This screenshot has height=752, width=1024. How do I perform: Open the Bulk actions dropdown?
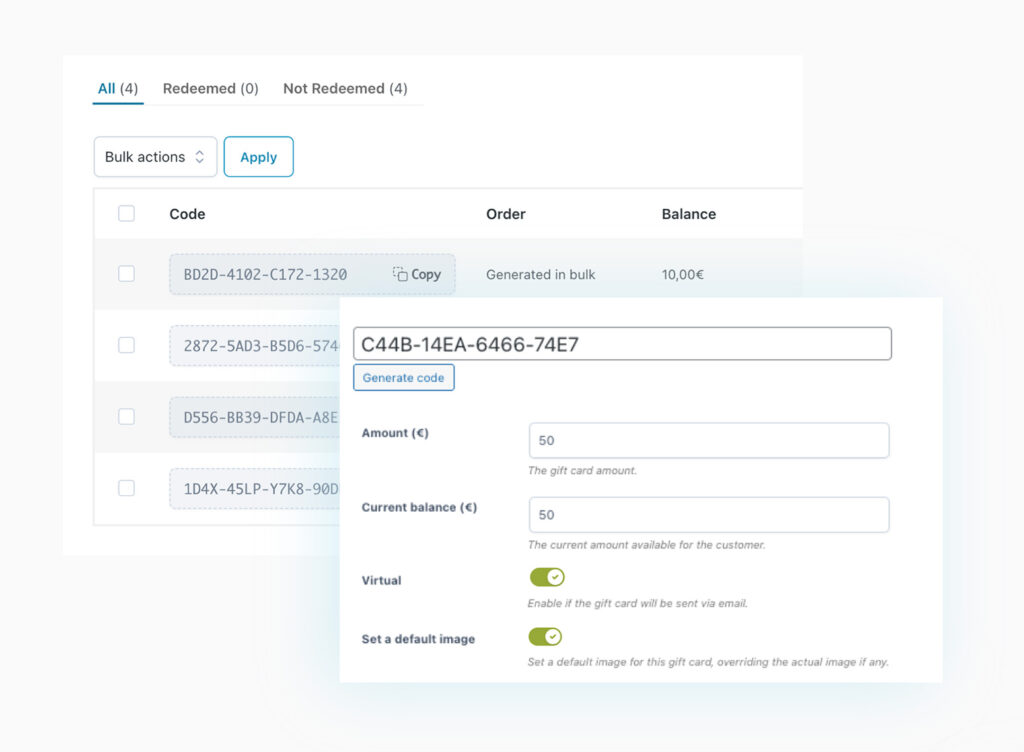(x=154, y=156)
